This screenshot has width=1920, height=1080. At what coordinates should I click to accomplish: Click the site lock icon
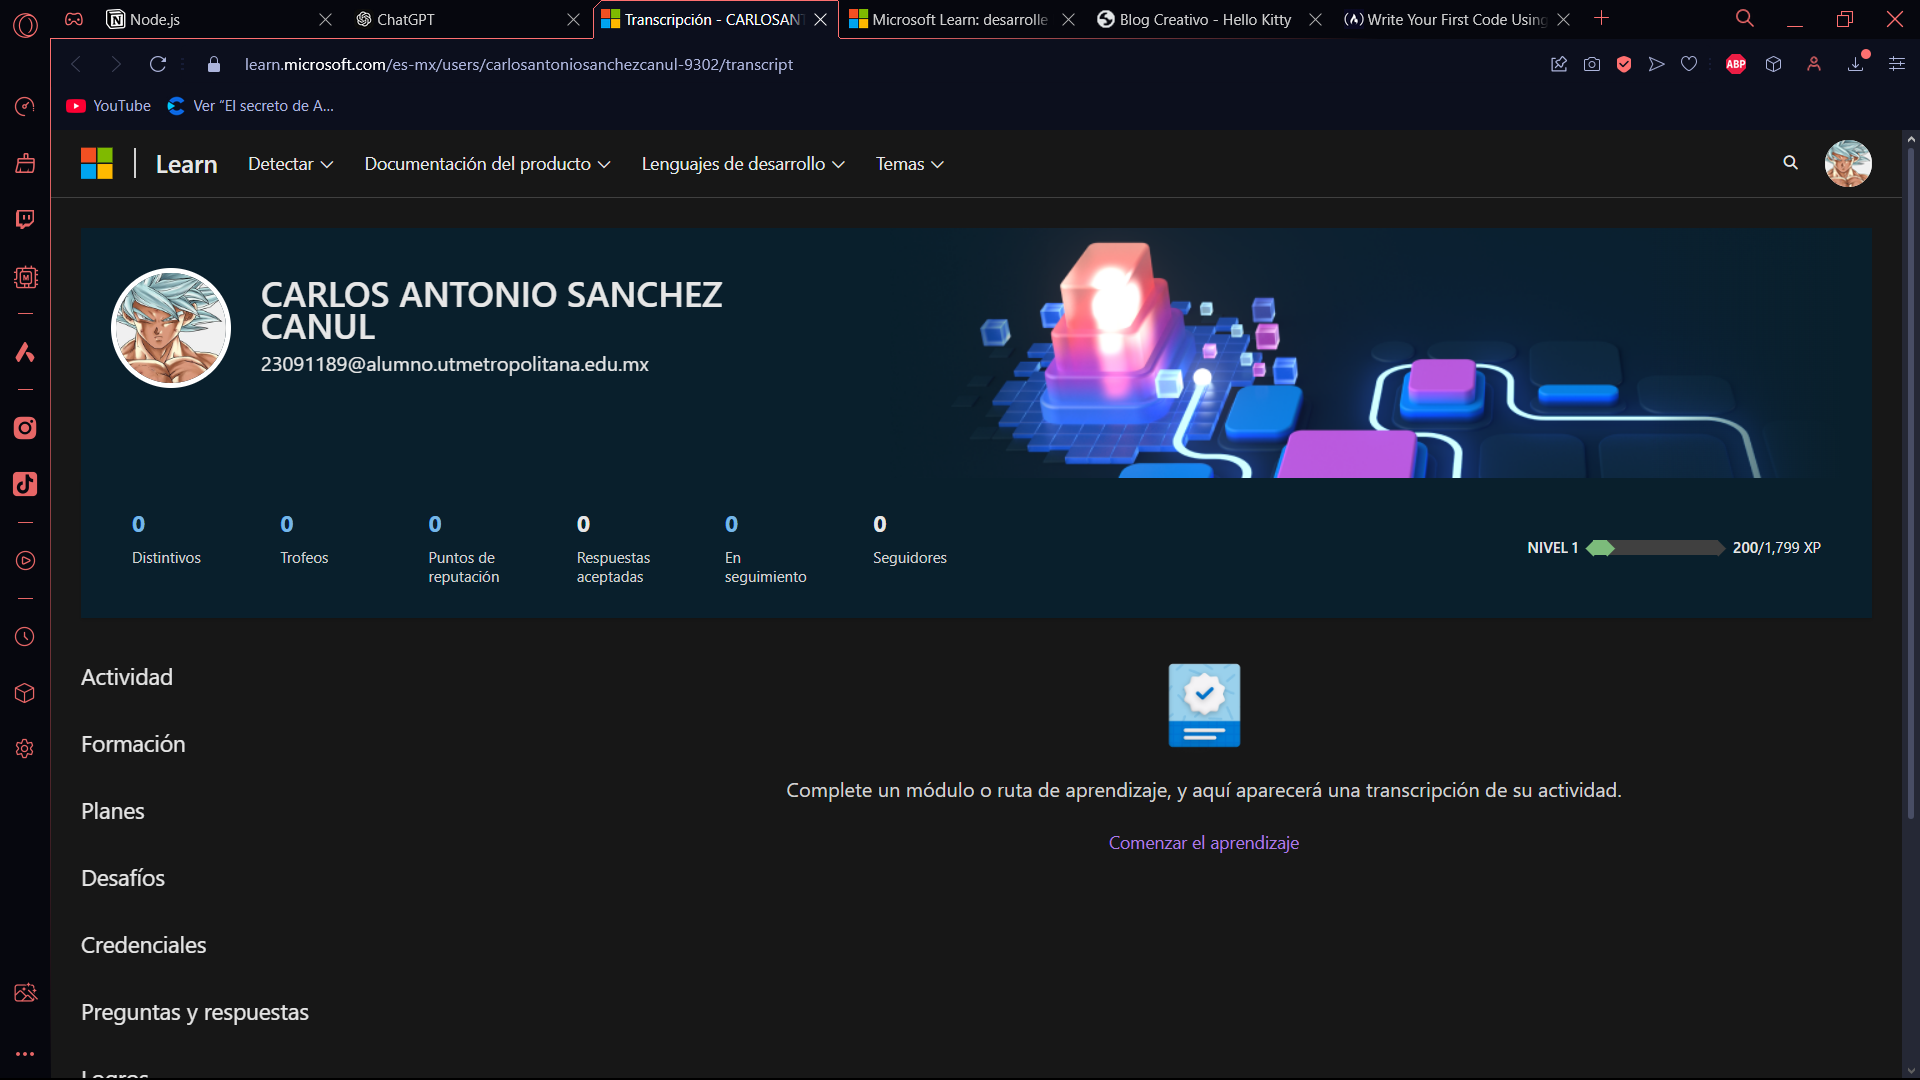(x=213, y=64)
